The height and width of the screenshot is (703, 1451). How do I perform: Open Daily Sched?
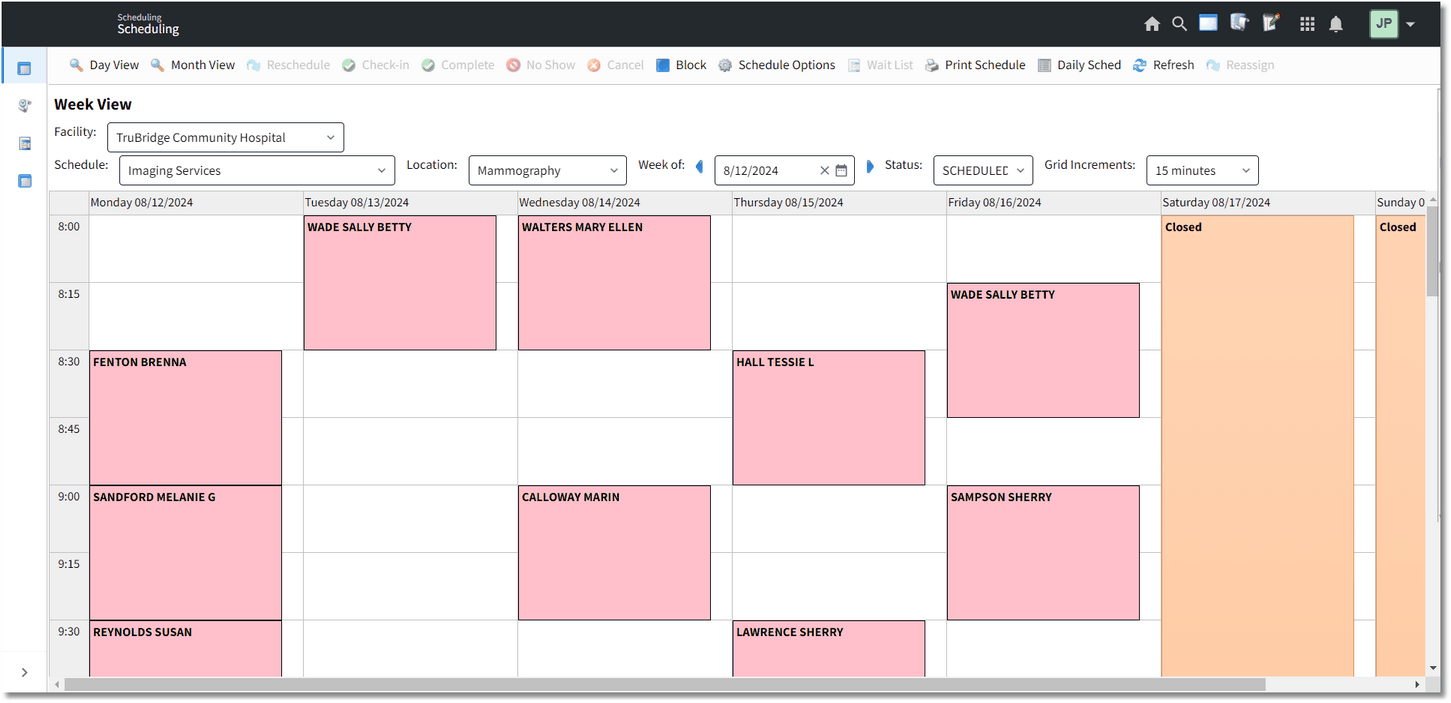coord(1079,65)
